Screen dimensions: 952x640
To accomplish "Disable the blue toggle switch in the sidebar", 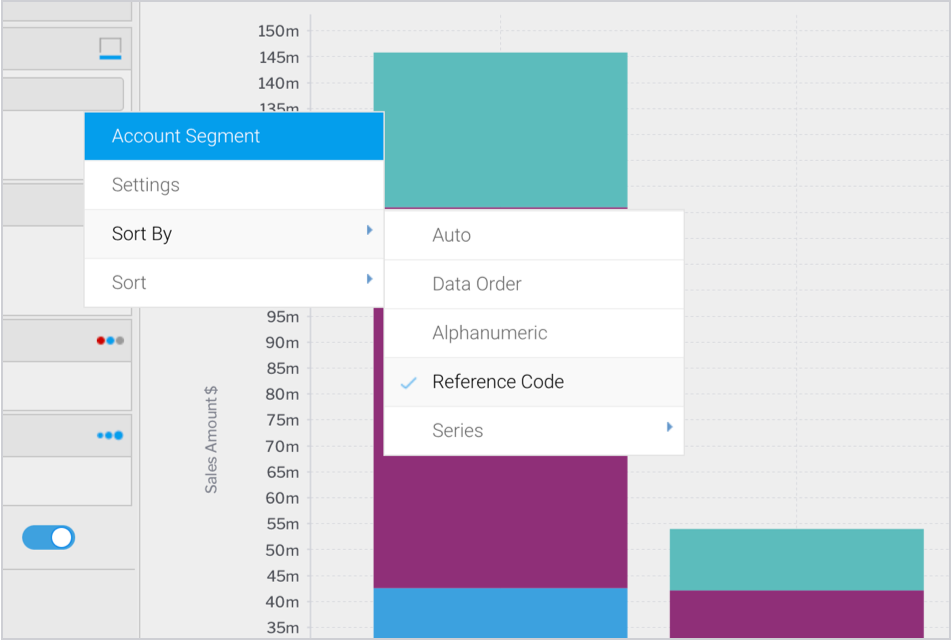I will (x=48, y=537).
